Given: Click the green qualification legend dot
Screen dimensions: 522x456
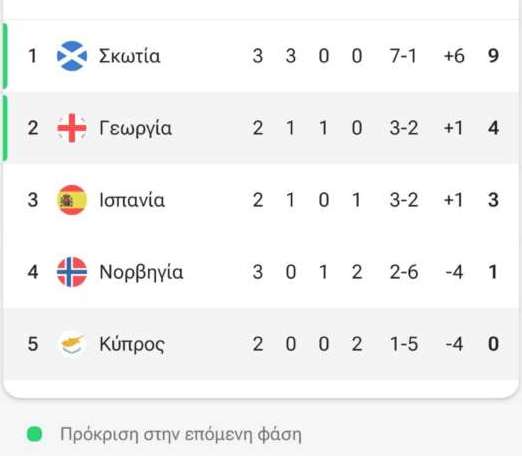Looking at the screenshot, I should pos(34,434).
